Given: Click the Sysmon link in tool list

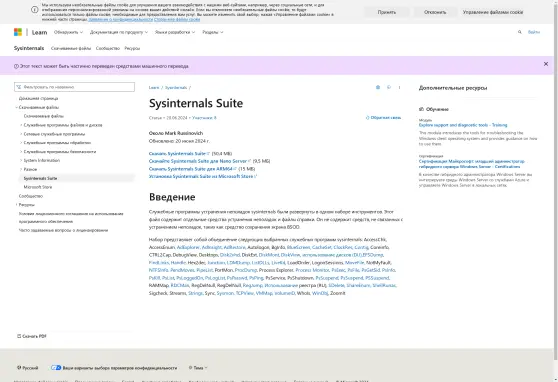Looking at the screenshot, I should pyautogui.click(x=225, y=293).
